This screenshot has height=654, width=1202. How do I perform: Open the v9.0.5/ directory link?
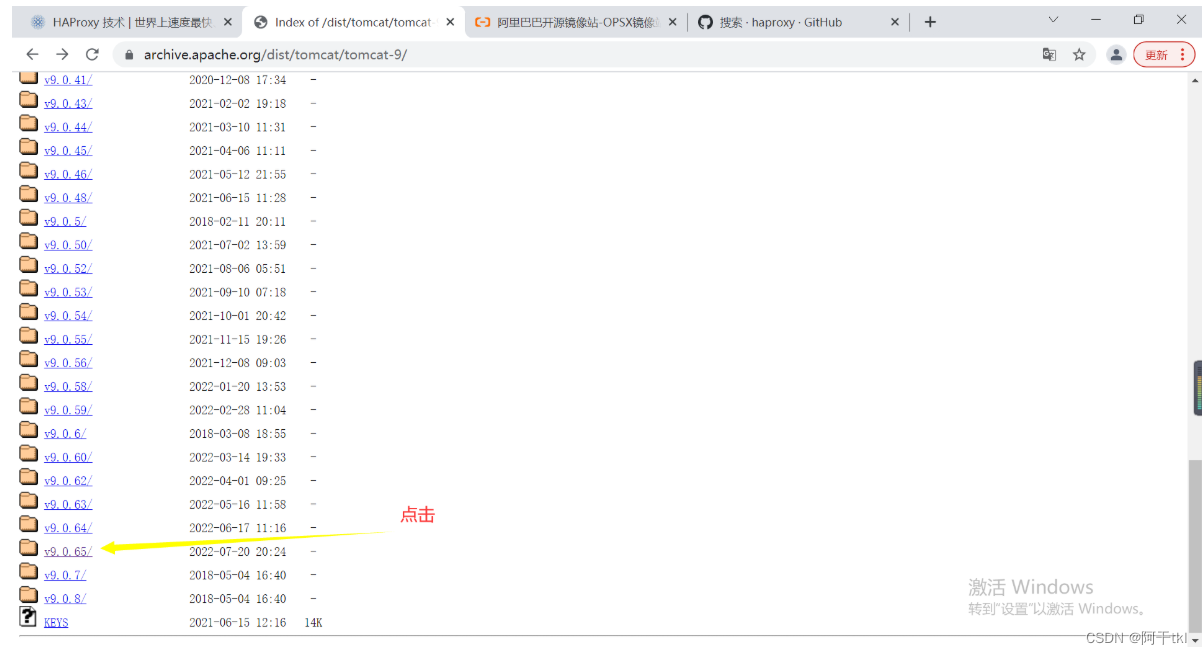click(65, 222)
